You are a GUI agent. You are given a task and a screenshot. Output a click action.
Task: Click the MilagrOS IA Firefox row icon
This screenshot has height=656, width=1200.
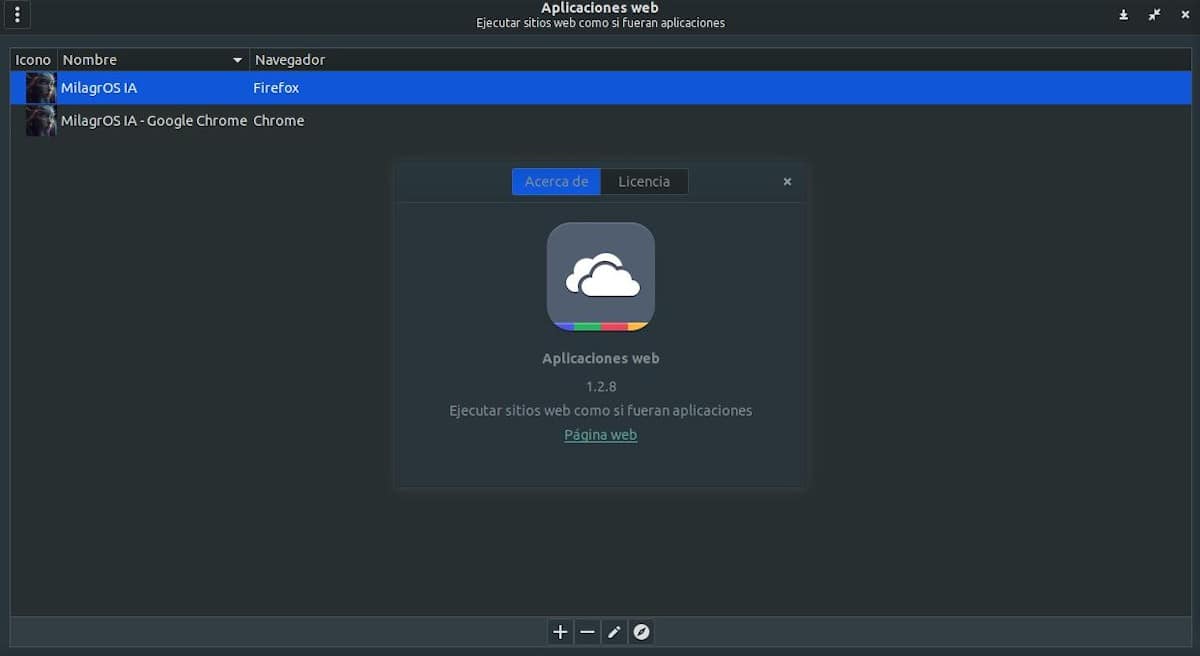coord(39,87)
